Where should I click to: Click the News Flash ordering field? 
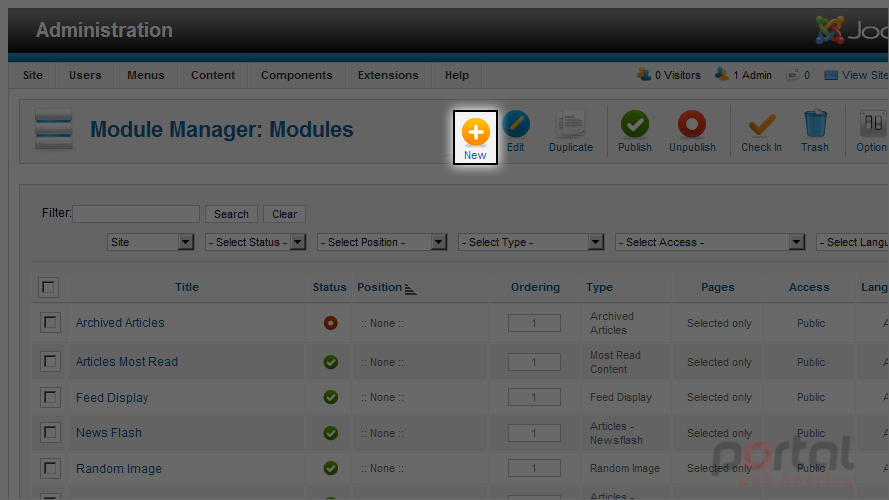point(534,433)
